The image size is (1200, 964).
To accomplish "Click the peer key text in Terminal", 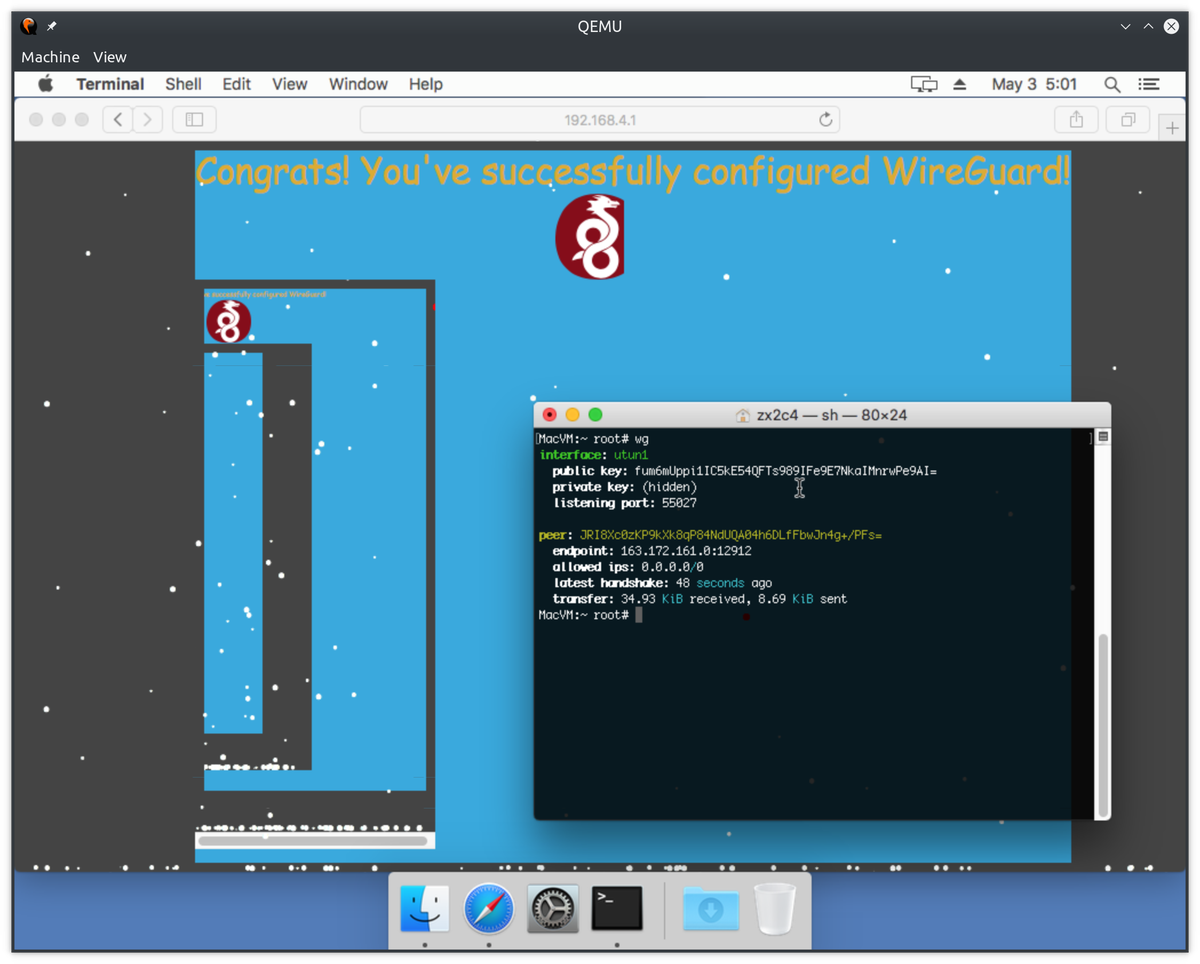I will [x=731, y=535].
